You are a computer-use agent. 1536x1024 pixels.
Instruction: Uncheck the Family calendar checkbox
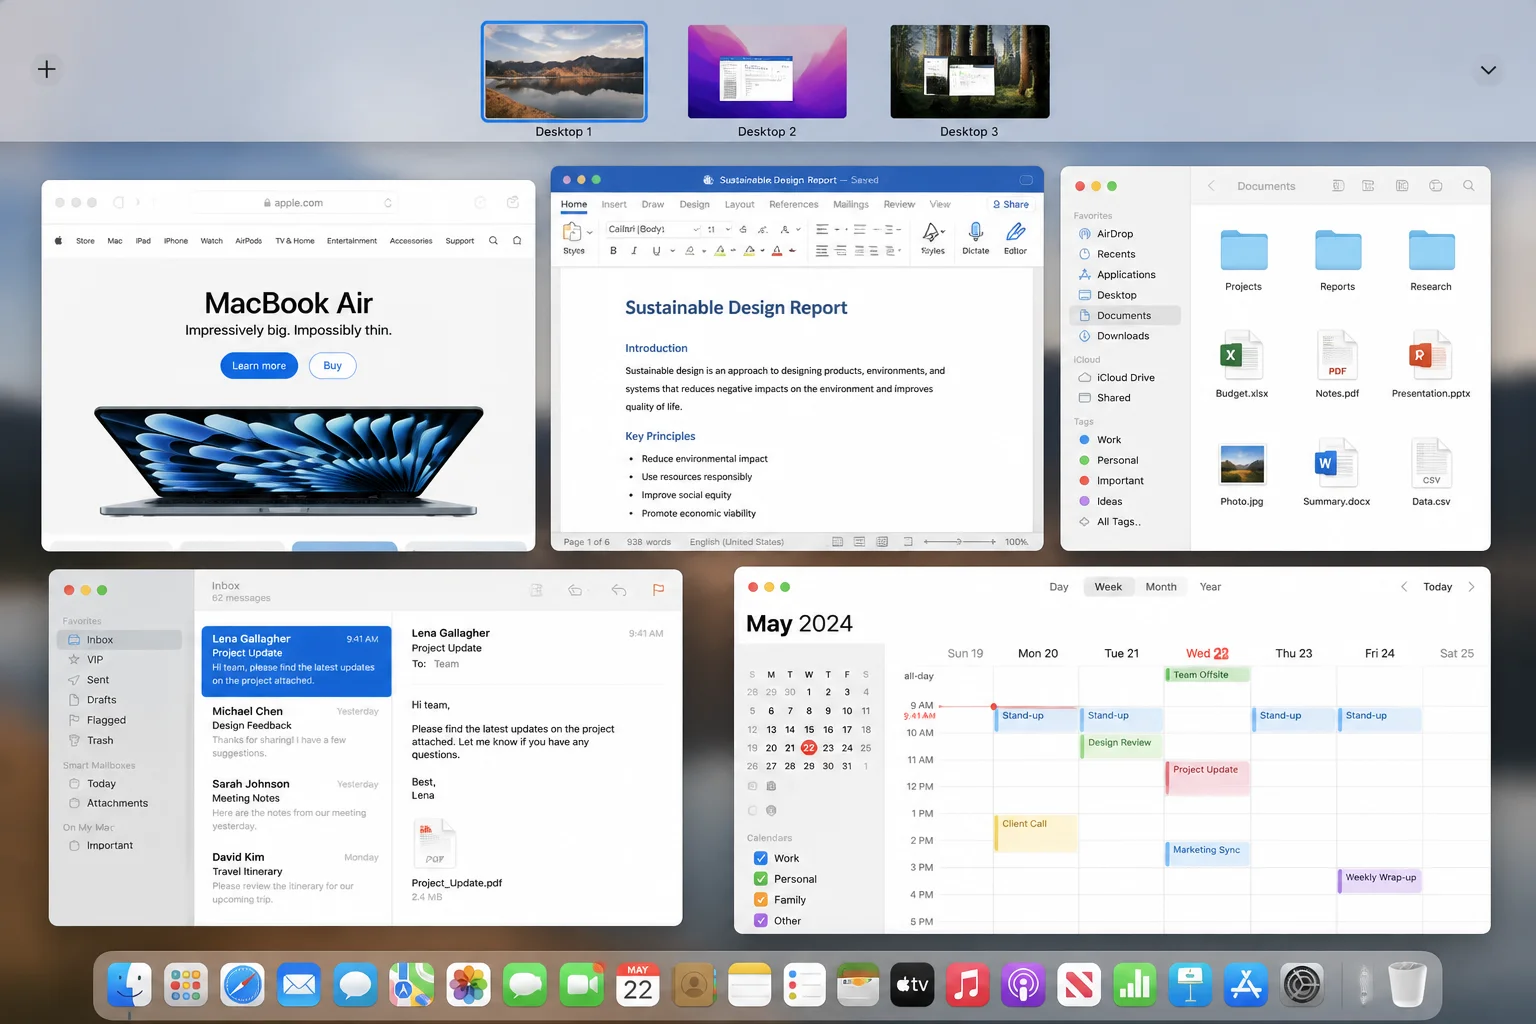coord(760,900)
